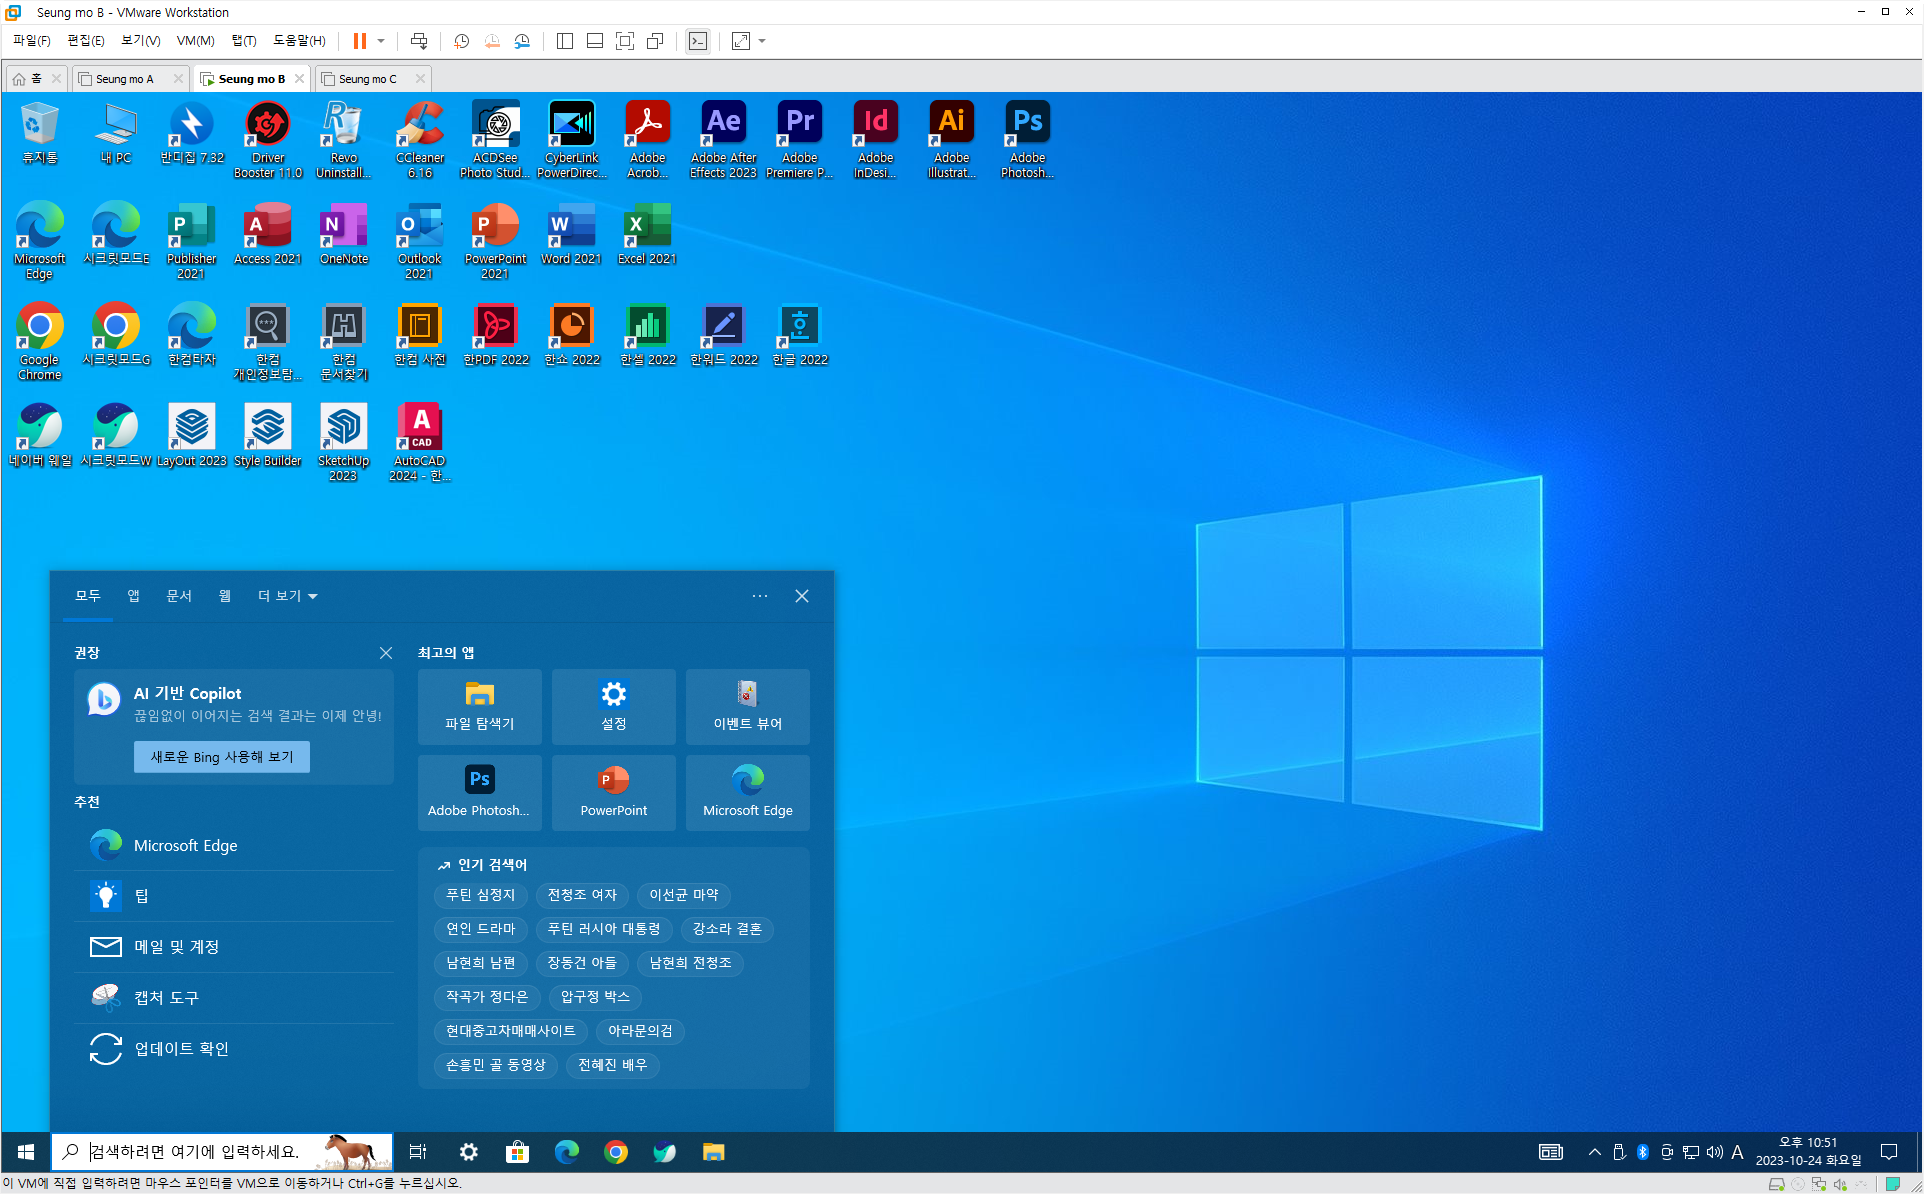Viewport: 1924px width, 1194px height.
Task: Open the Publisher 2021 desktop icon
Action: 191,240
